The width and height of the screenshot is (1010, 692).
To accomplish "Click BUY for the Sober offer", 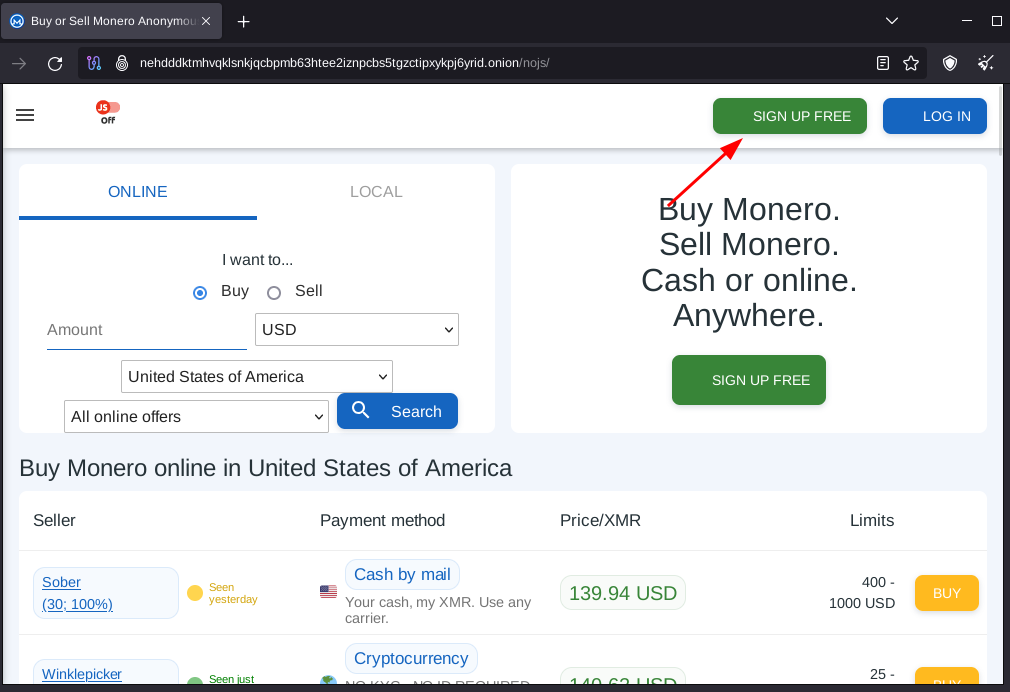I will click(x=947, y=593).
